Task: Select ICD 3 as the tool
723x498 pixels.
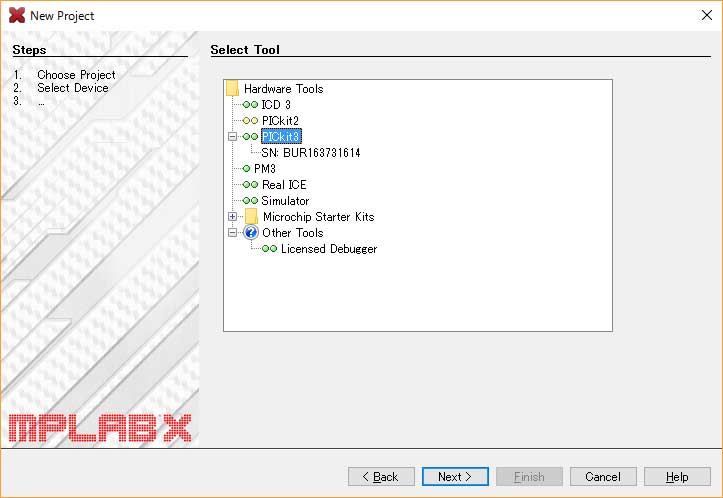Action: [x=276, y=105]
